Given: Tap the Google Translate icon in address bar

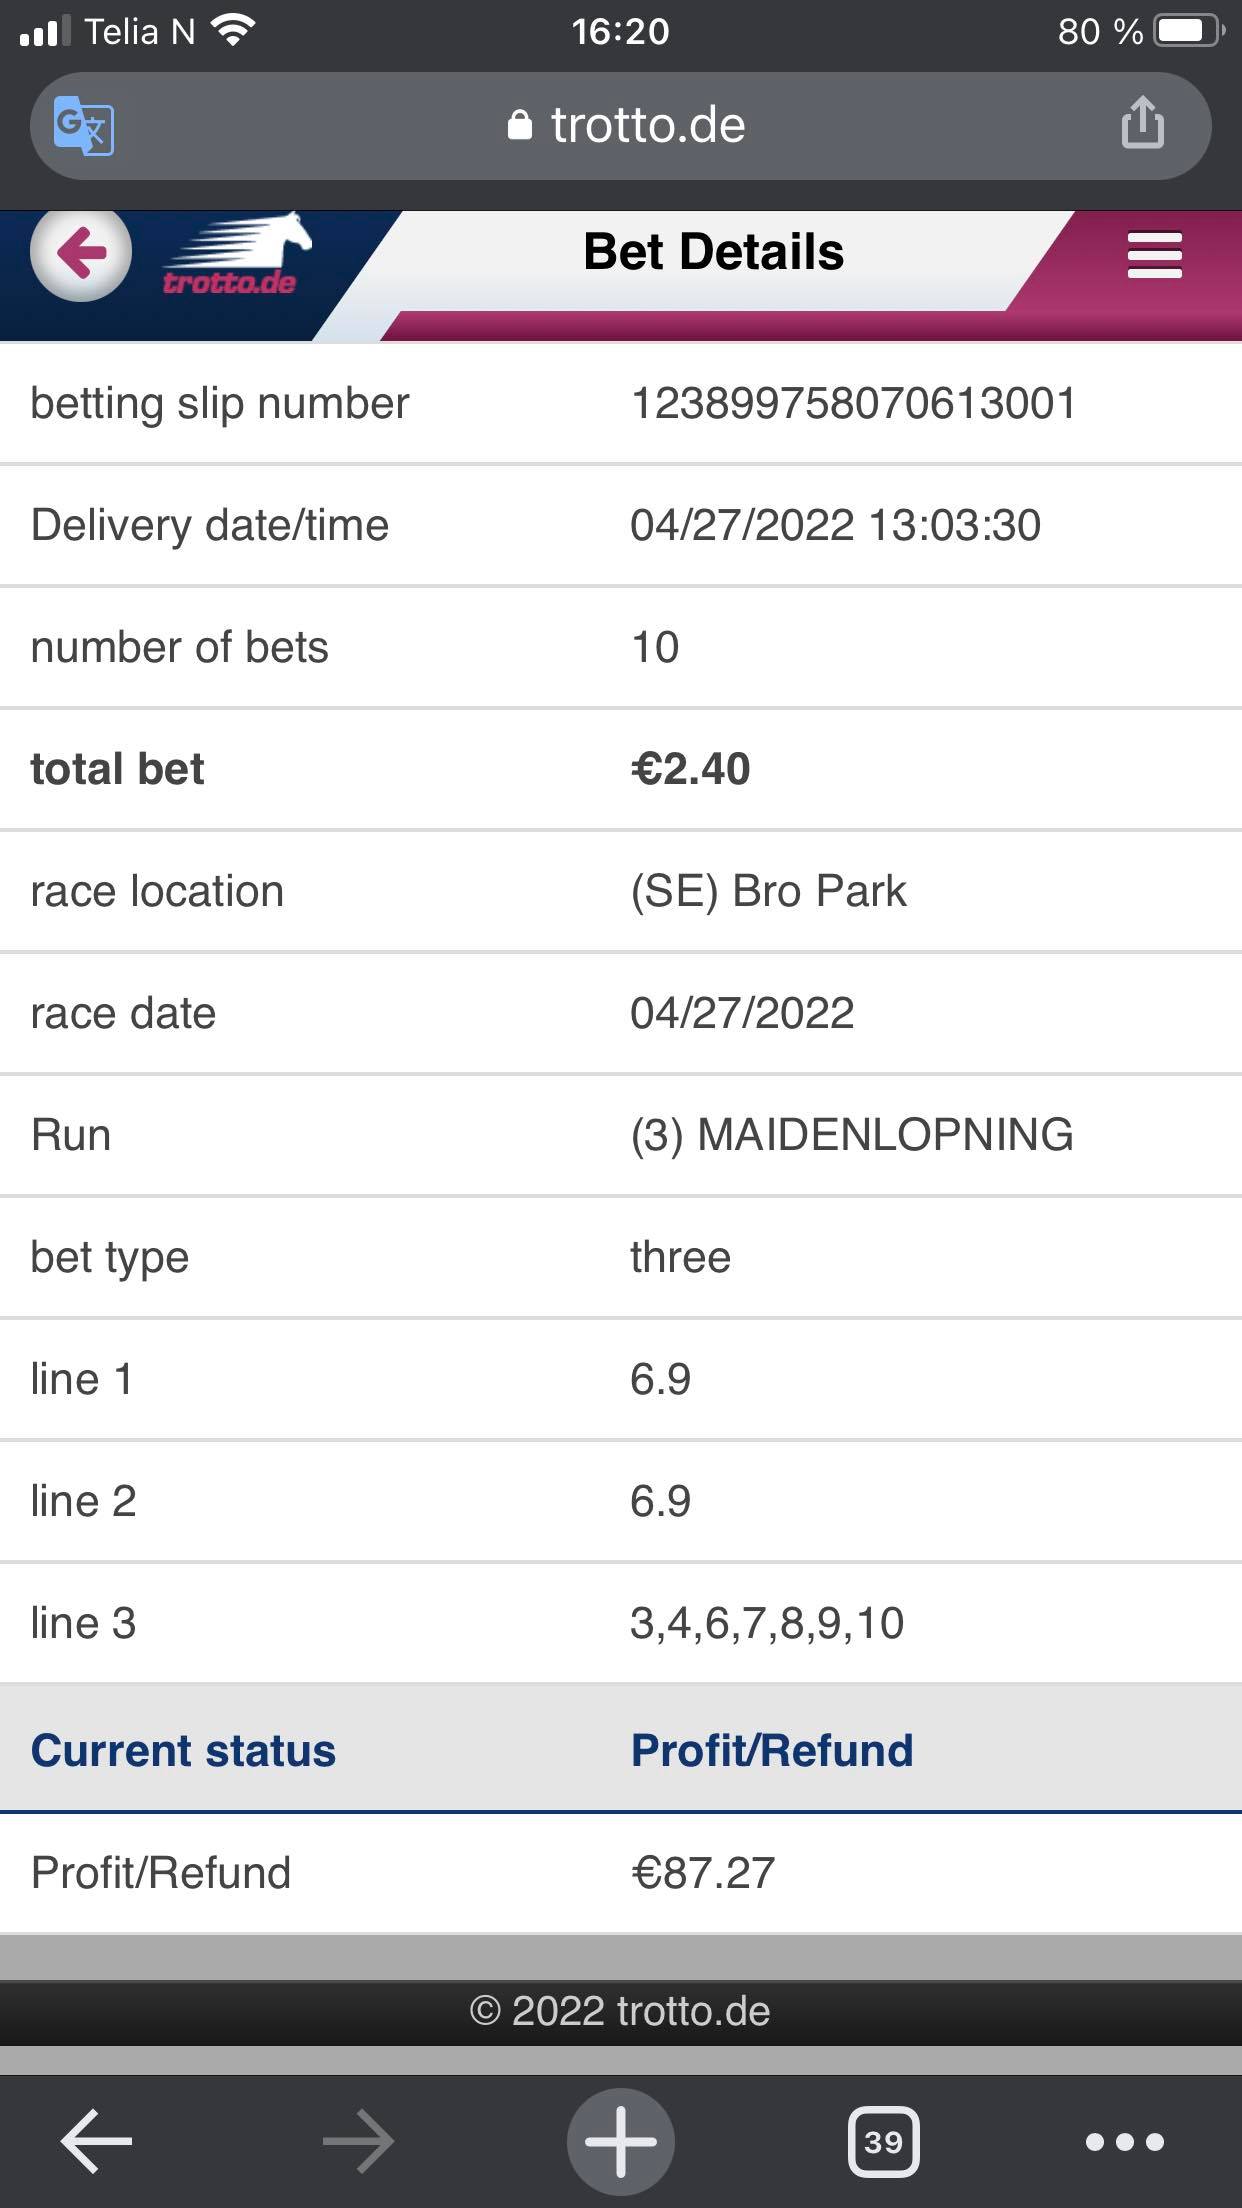Looking at the screenshot, I should pyautogui.click(x=84, y=126).
